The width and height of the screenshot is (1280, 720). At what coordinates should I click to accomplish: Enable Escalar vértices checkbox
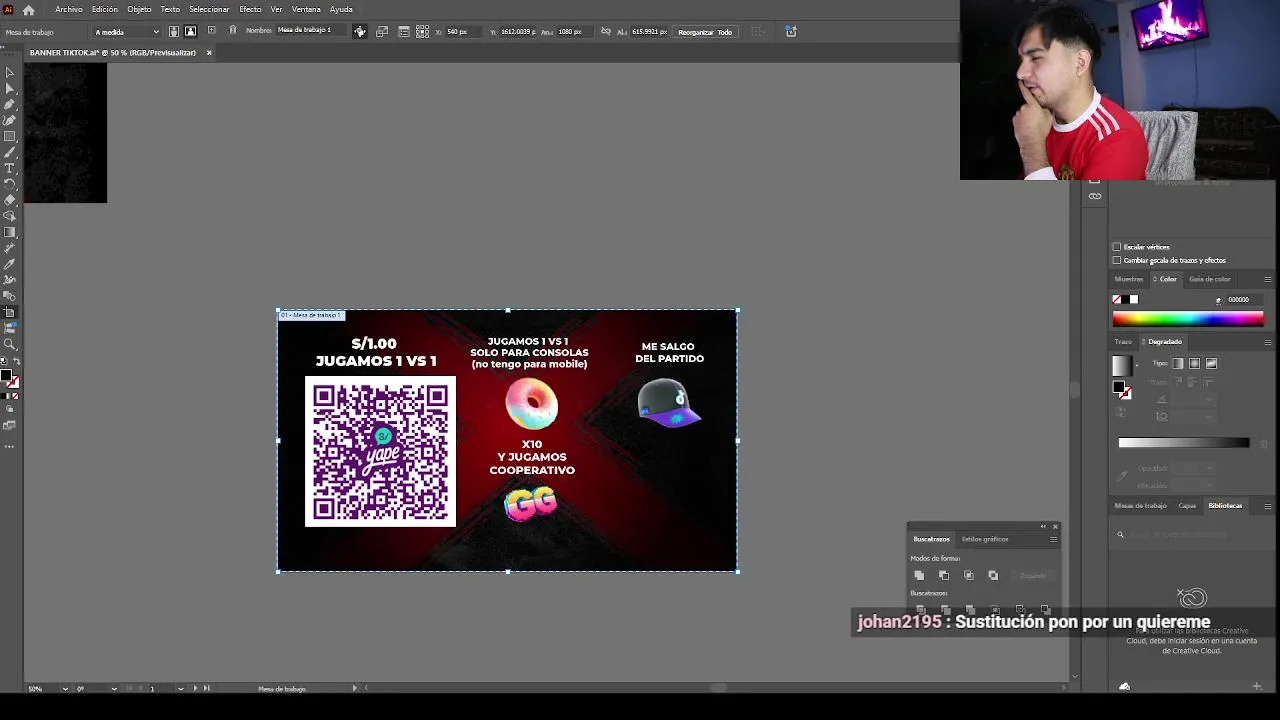1117,247
